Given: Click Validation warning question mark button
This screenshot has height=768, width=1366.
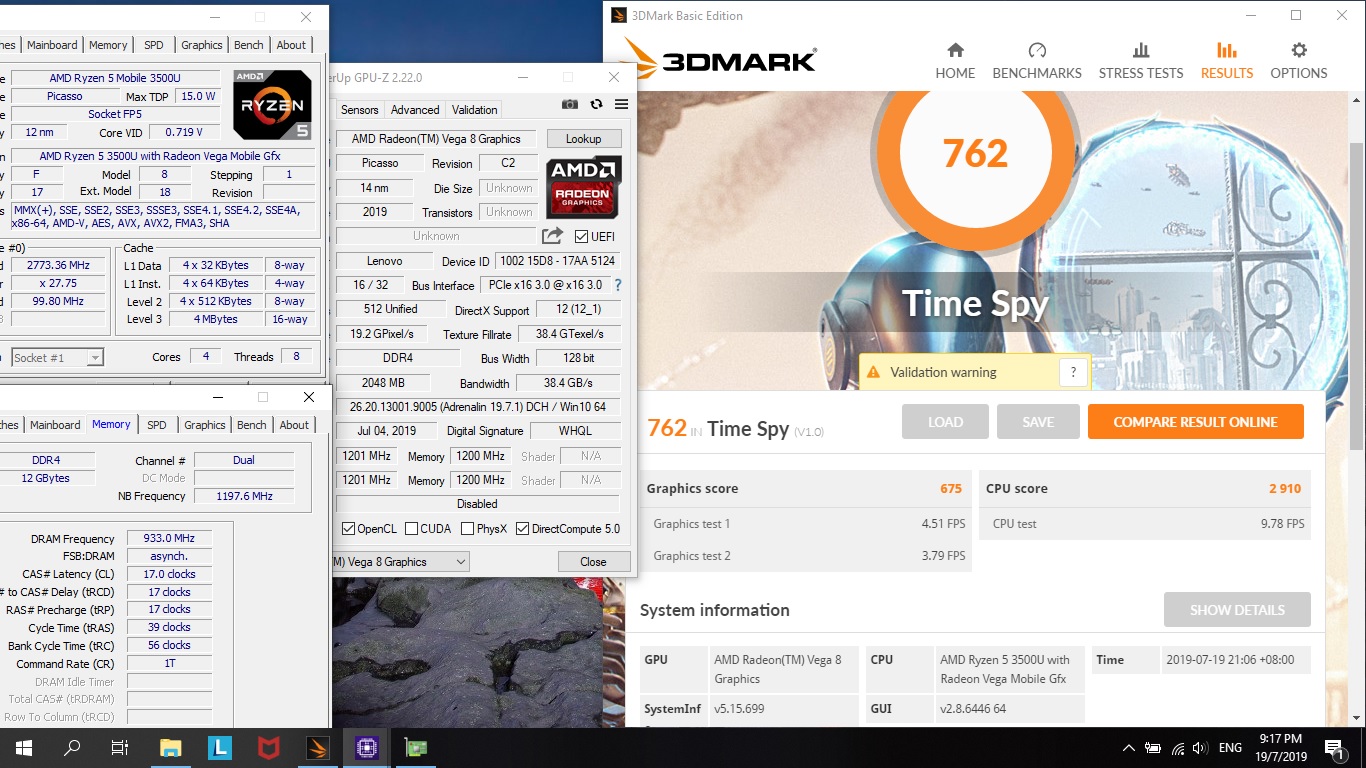Looking at the screenshot, I should pos(1073,372).
